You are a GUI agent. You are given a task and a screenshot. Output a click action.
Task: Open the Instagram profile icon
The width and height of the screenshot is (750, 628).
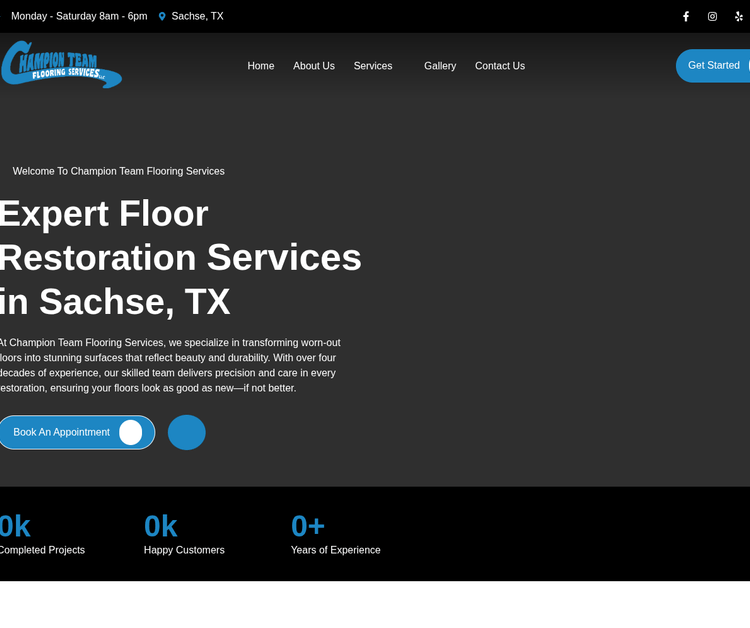point(712,17)
